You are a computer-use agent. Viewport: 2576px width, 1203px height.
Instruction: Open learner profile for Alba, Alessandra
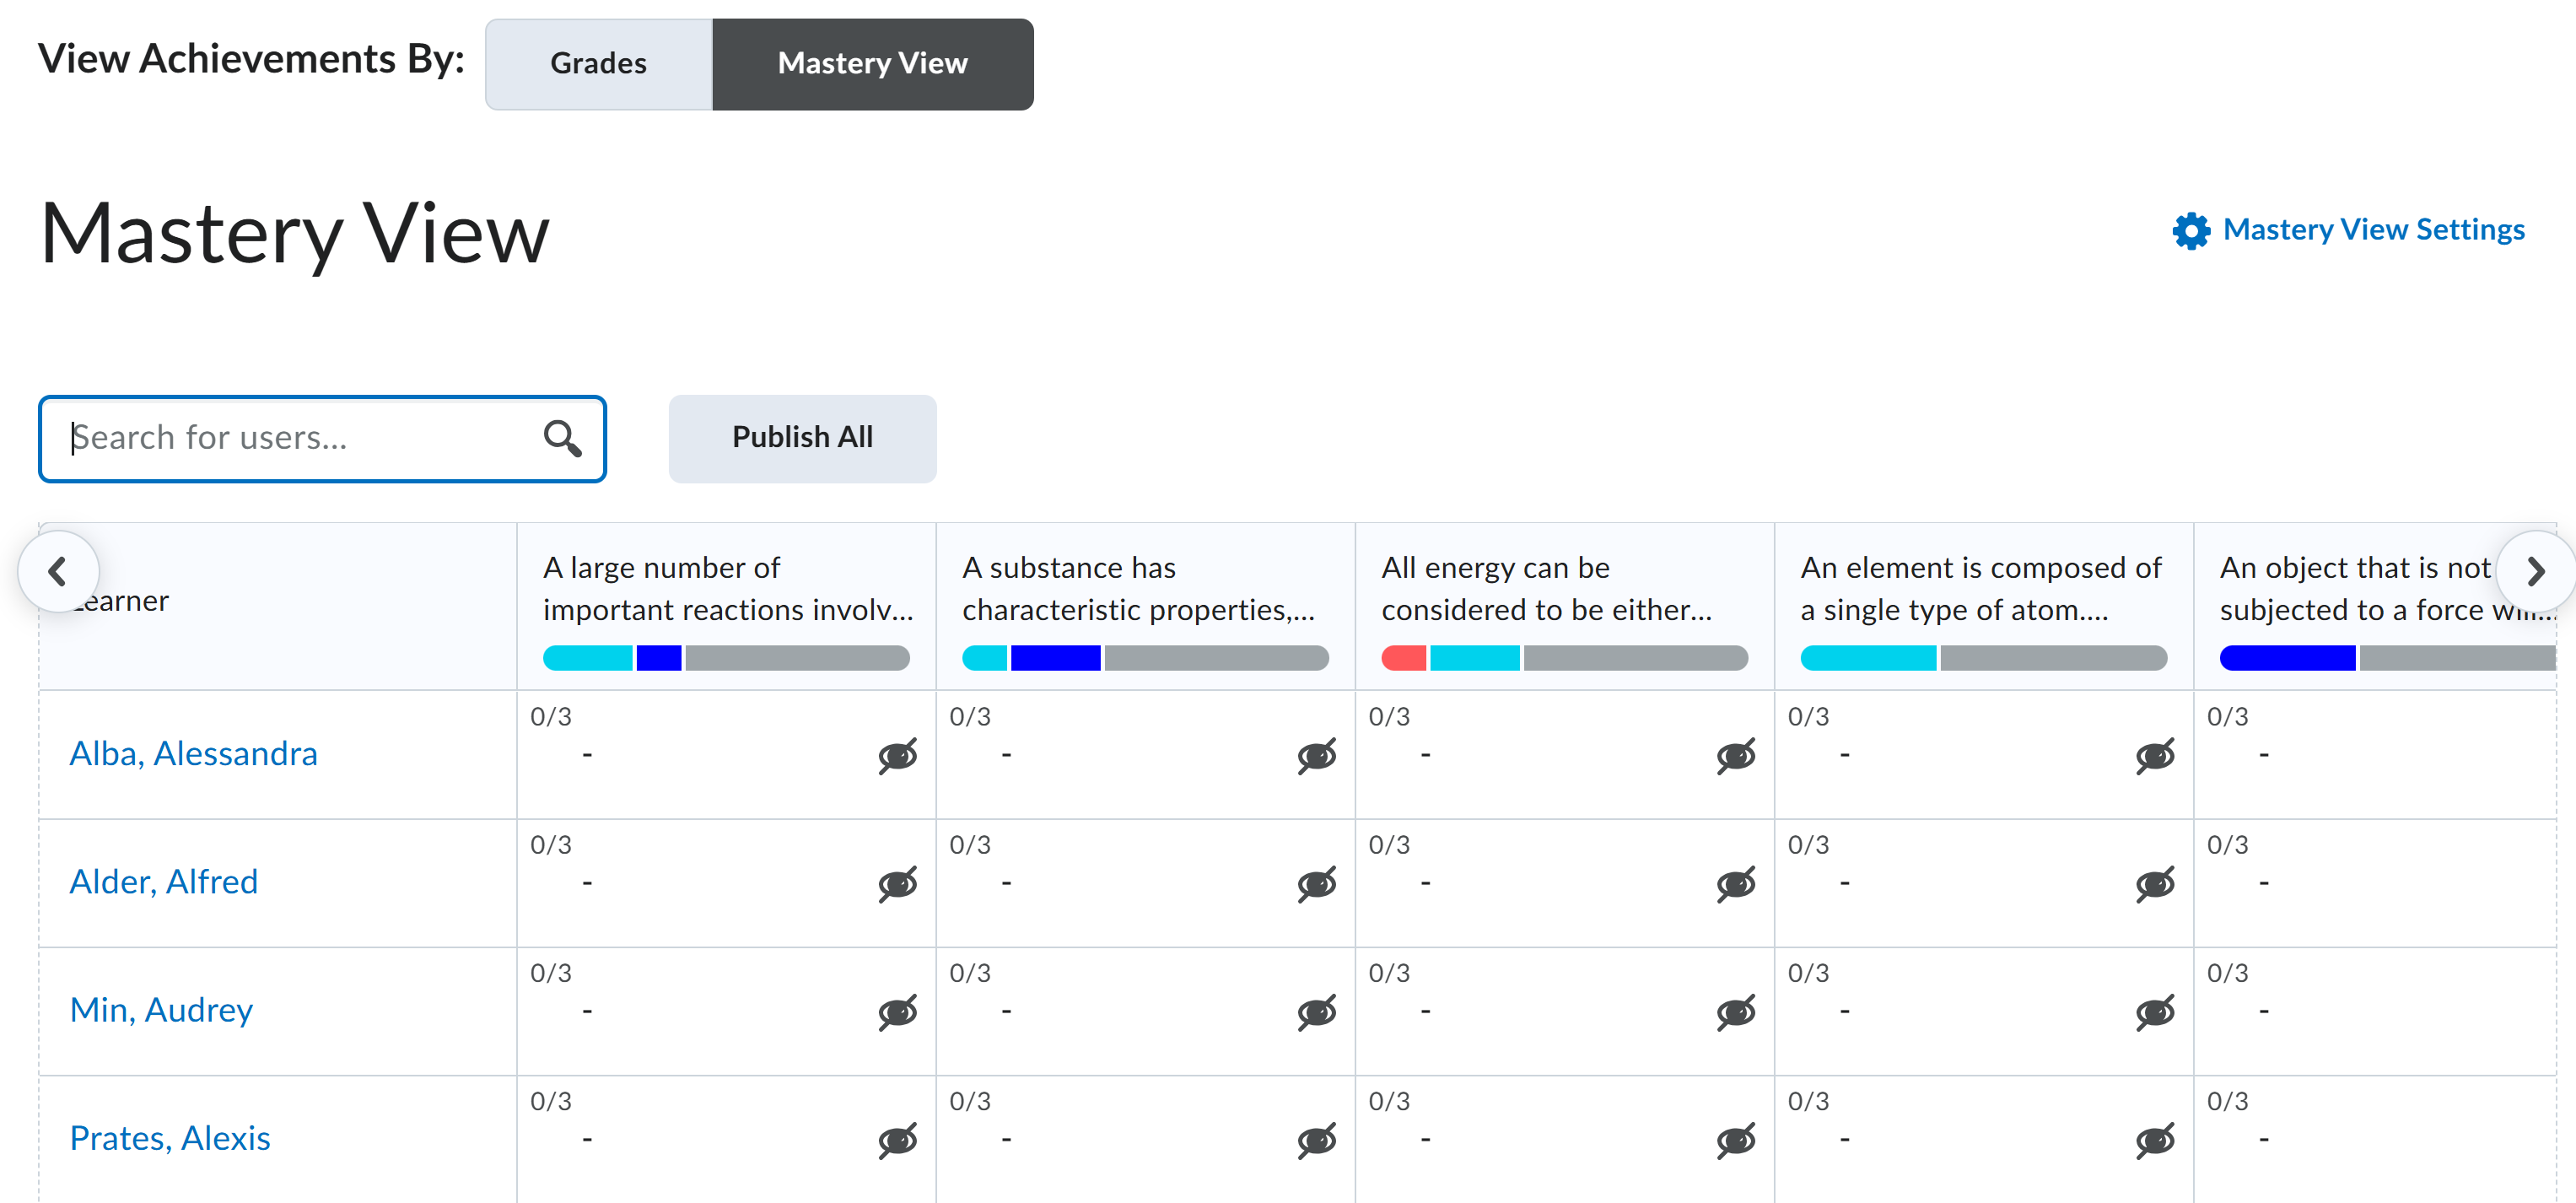pos(194,753)
